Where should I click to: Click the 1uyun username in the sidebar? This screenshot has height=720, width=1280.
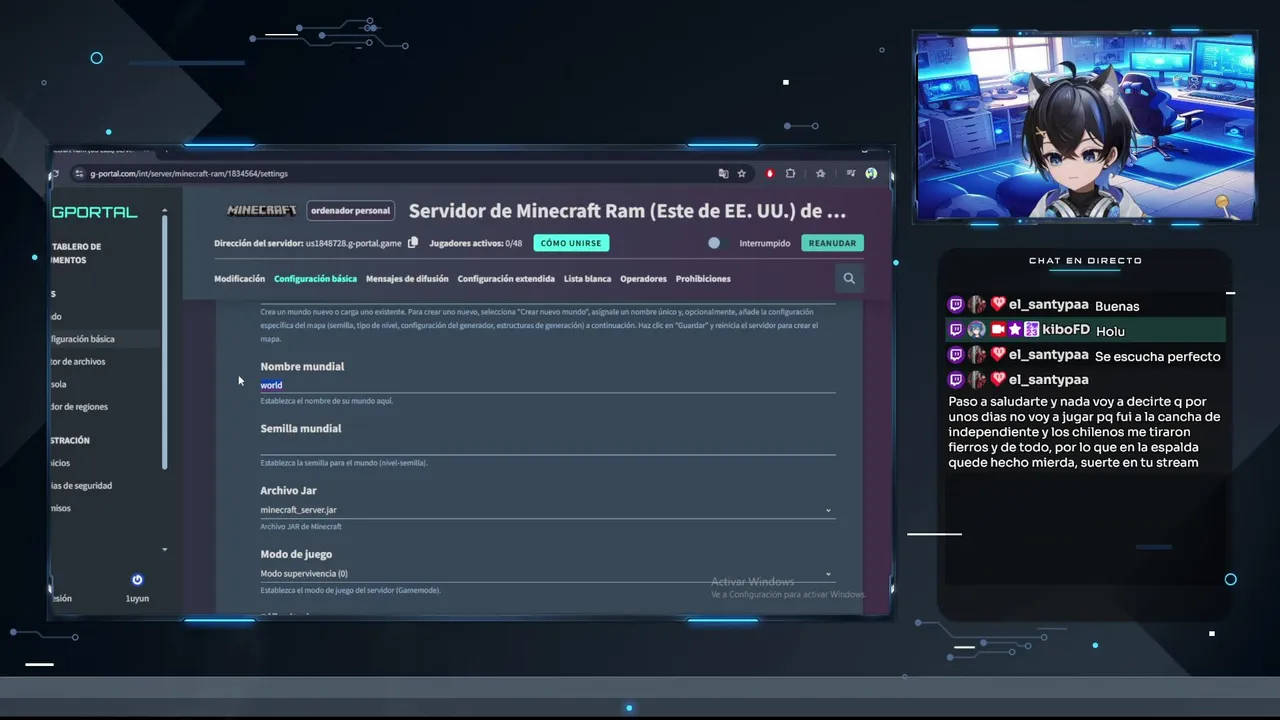pyautogui.click(x=137, y=598)
